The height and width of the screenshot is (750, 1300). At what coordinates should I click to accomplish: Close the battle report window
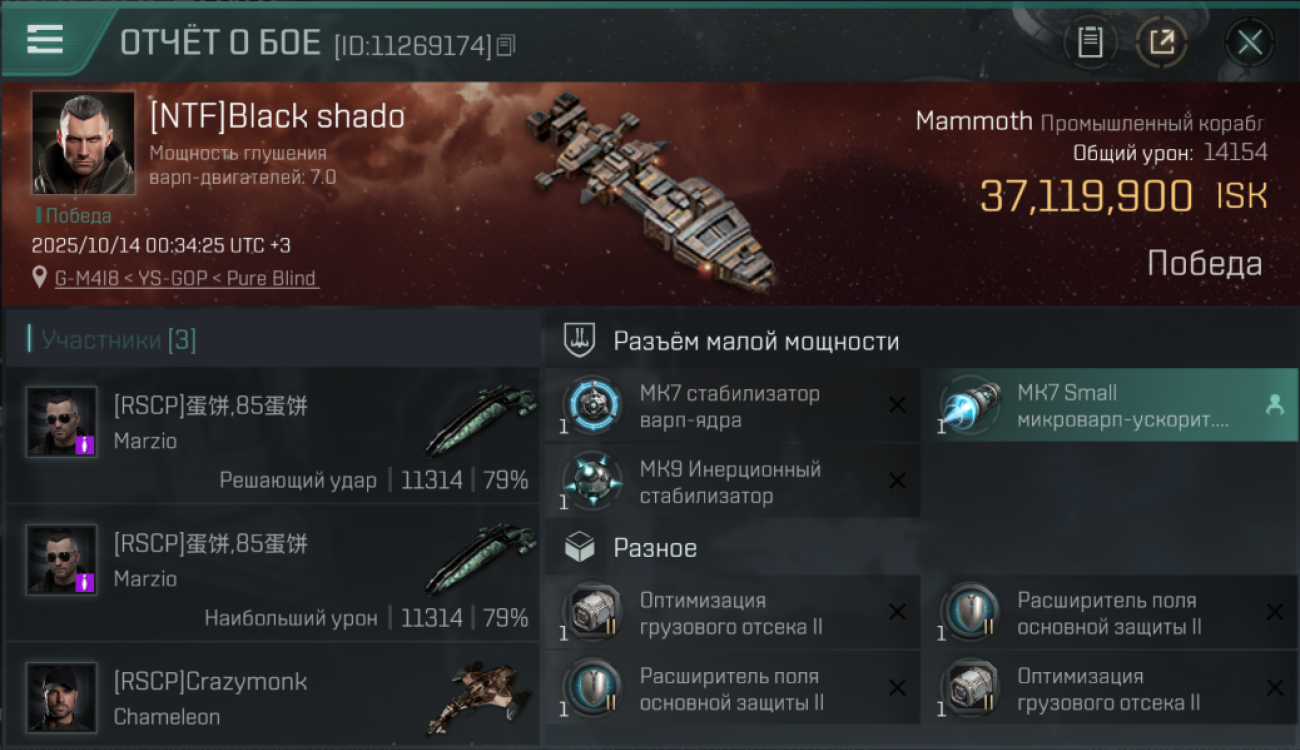[1250, 42]
